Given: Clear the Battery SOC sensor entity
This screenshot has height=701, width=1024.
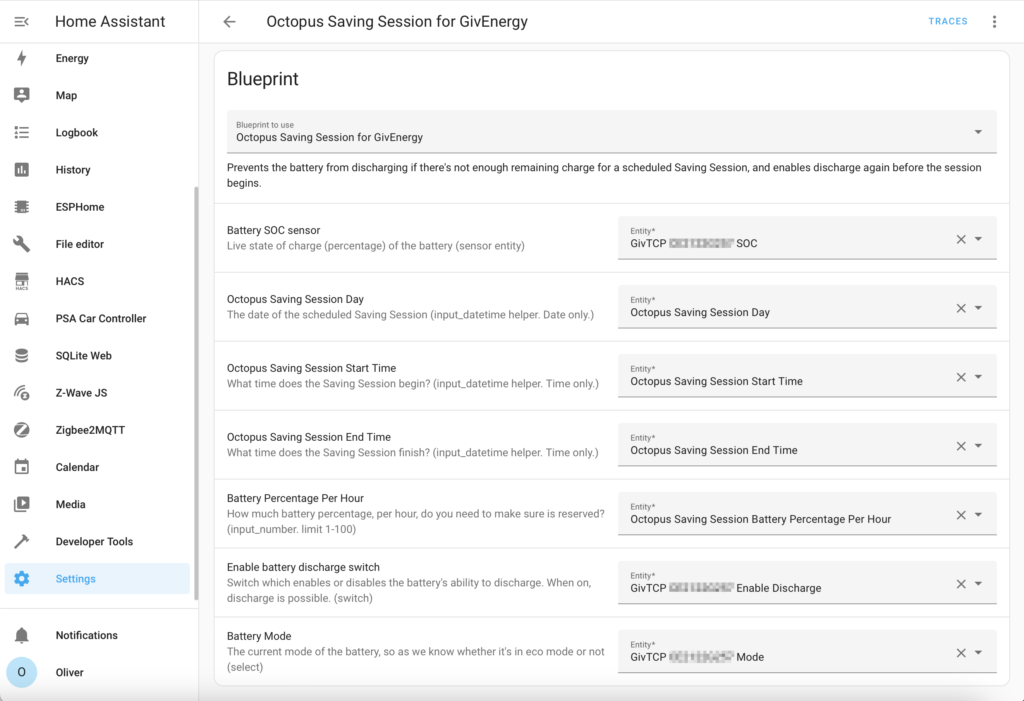Looking at the screenshot, I should pyautogui.click(x=961, y=239).
